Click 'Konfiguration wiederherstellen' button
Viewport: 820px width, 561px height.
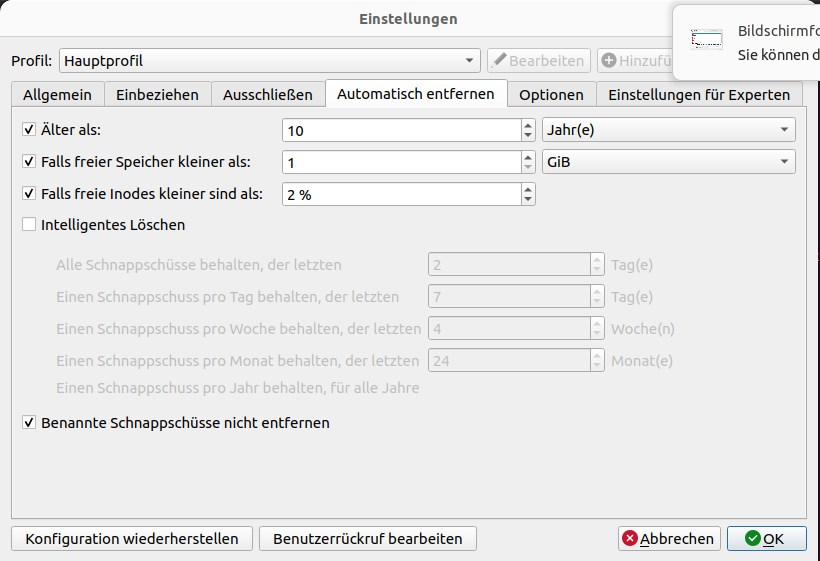click(132, 539)
